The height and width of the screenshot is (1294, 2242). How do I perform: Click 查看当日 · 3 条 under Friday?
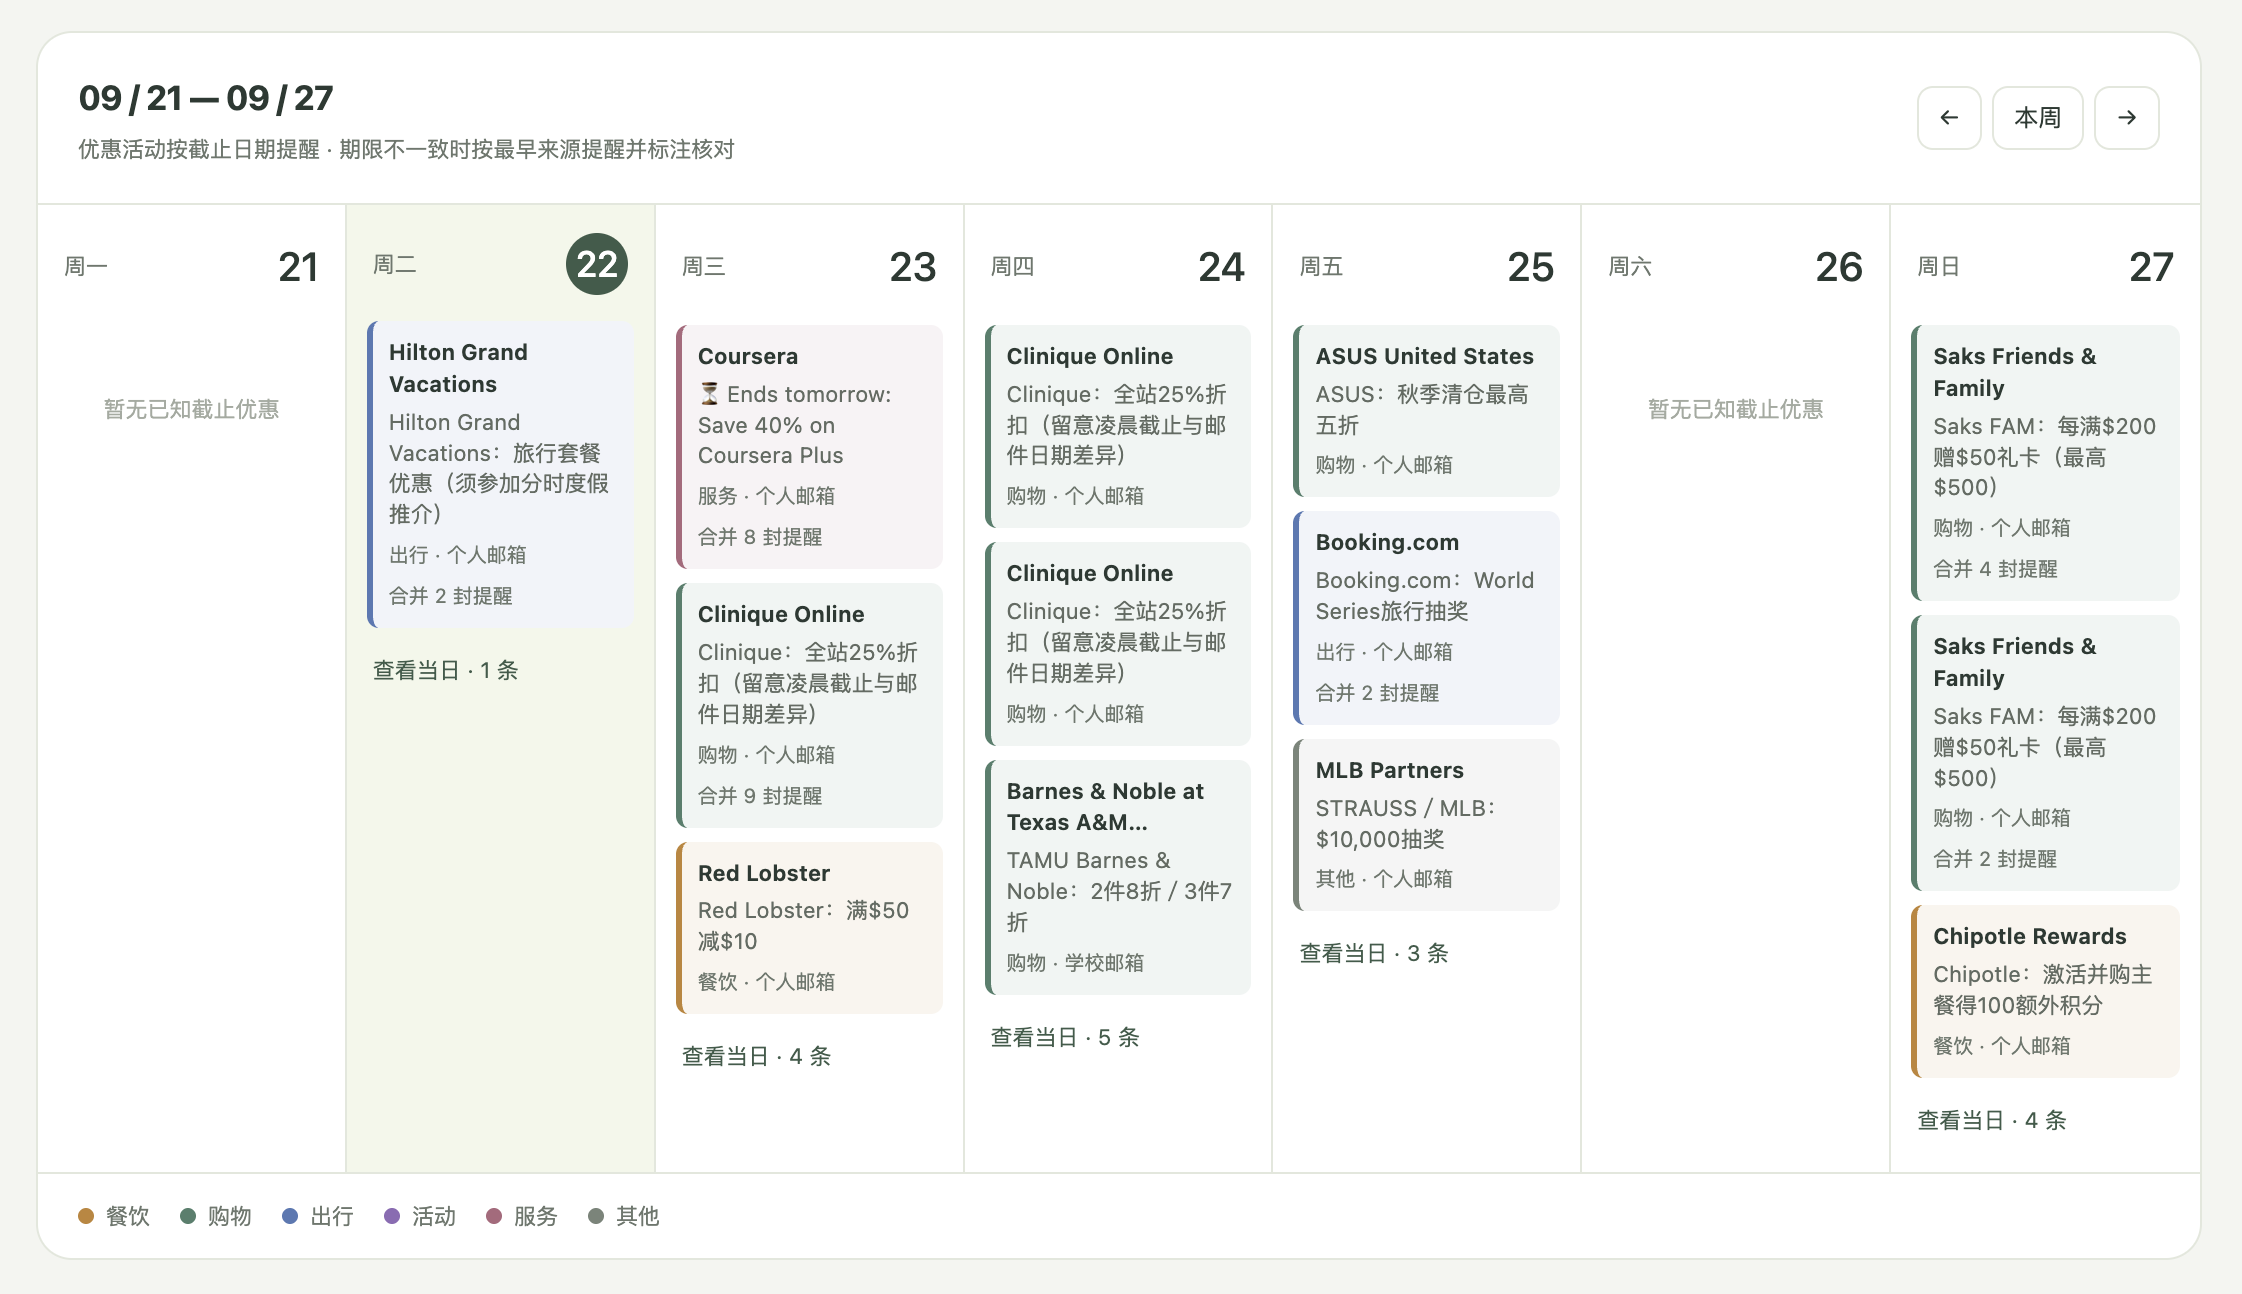coord(1374,953)
